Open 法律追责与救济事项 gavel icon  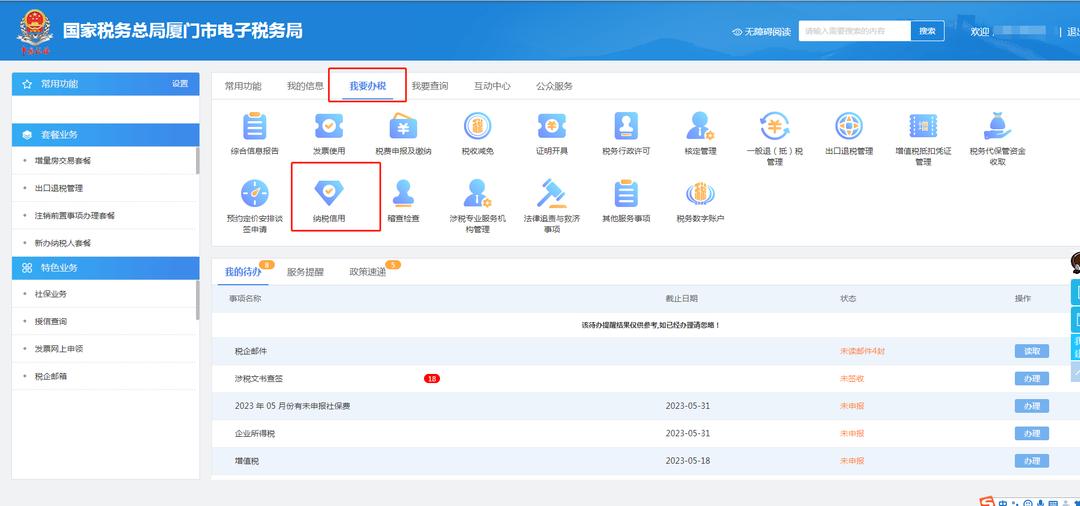click(x=552, y=193)
